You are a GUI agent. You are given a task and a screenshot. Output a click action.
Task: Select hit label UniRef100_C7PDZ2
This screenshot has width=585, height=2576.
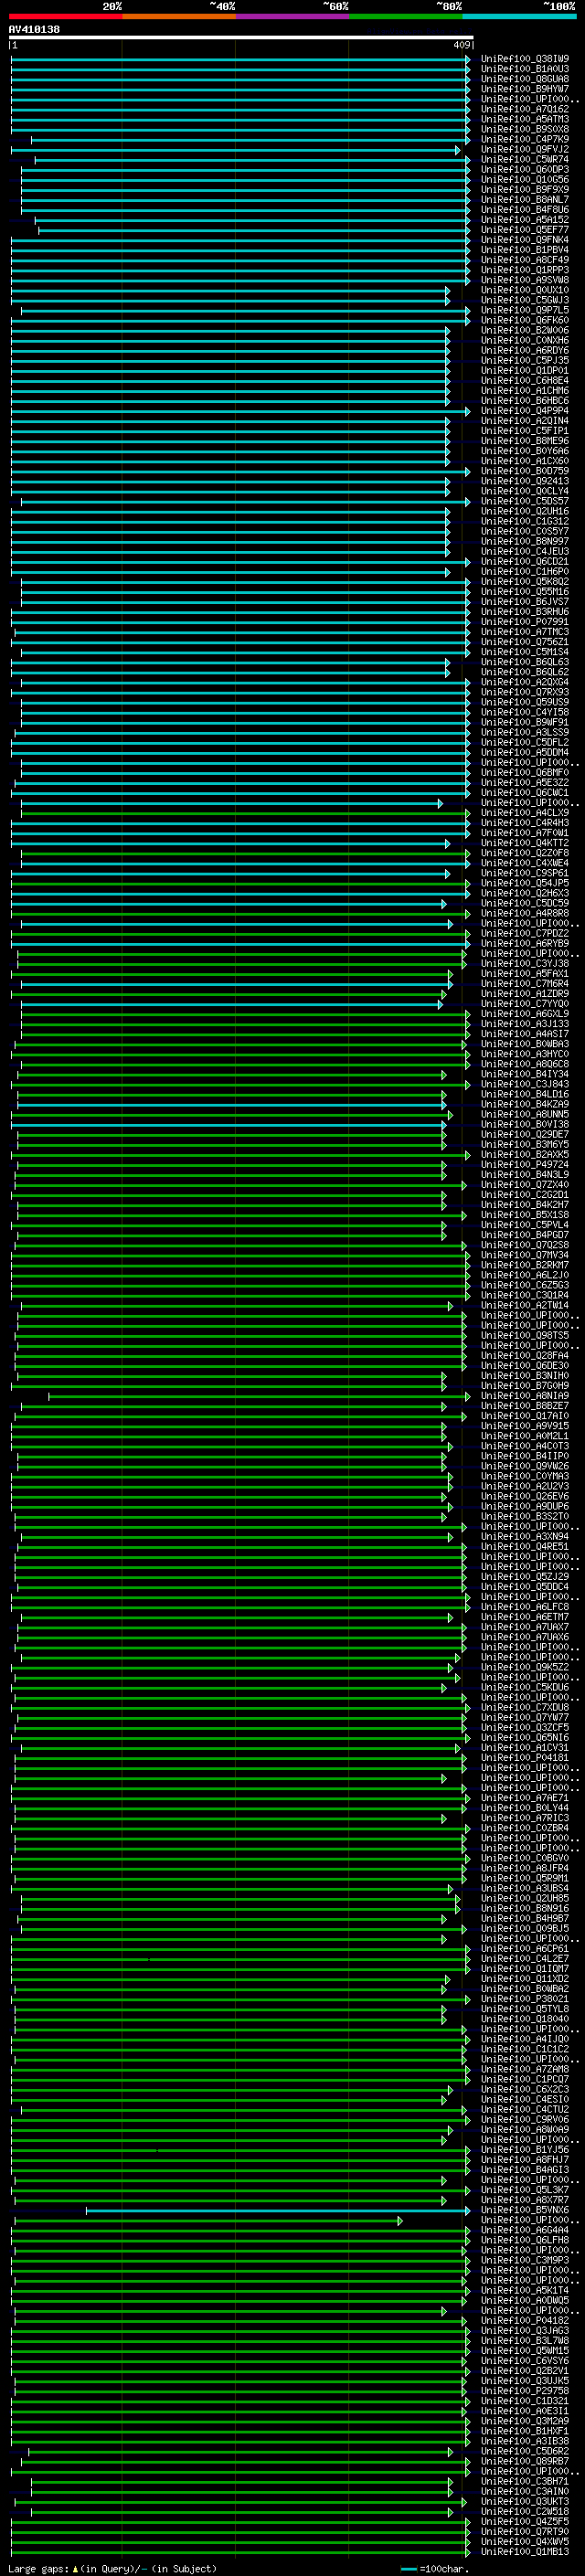coord(525,934)
